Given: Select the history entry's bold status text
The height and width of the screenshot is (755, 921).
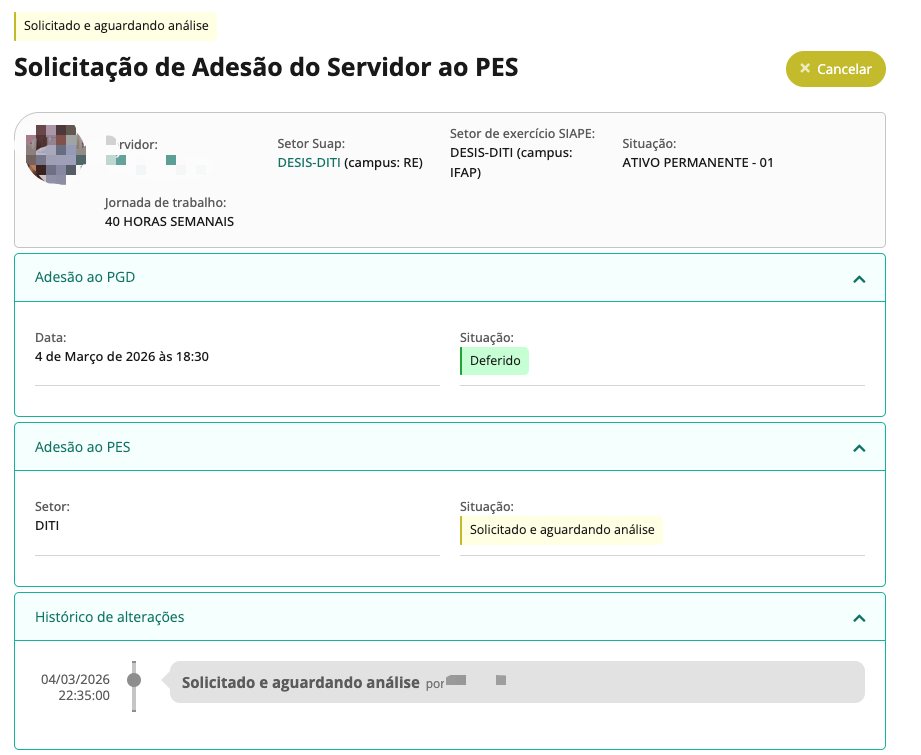Looking at the screenshot, I should pyautogui.click(x=300, y=683).
